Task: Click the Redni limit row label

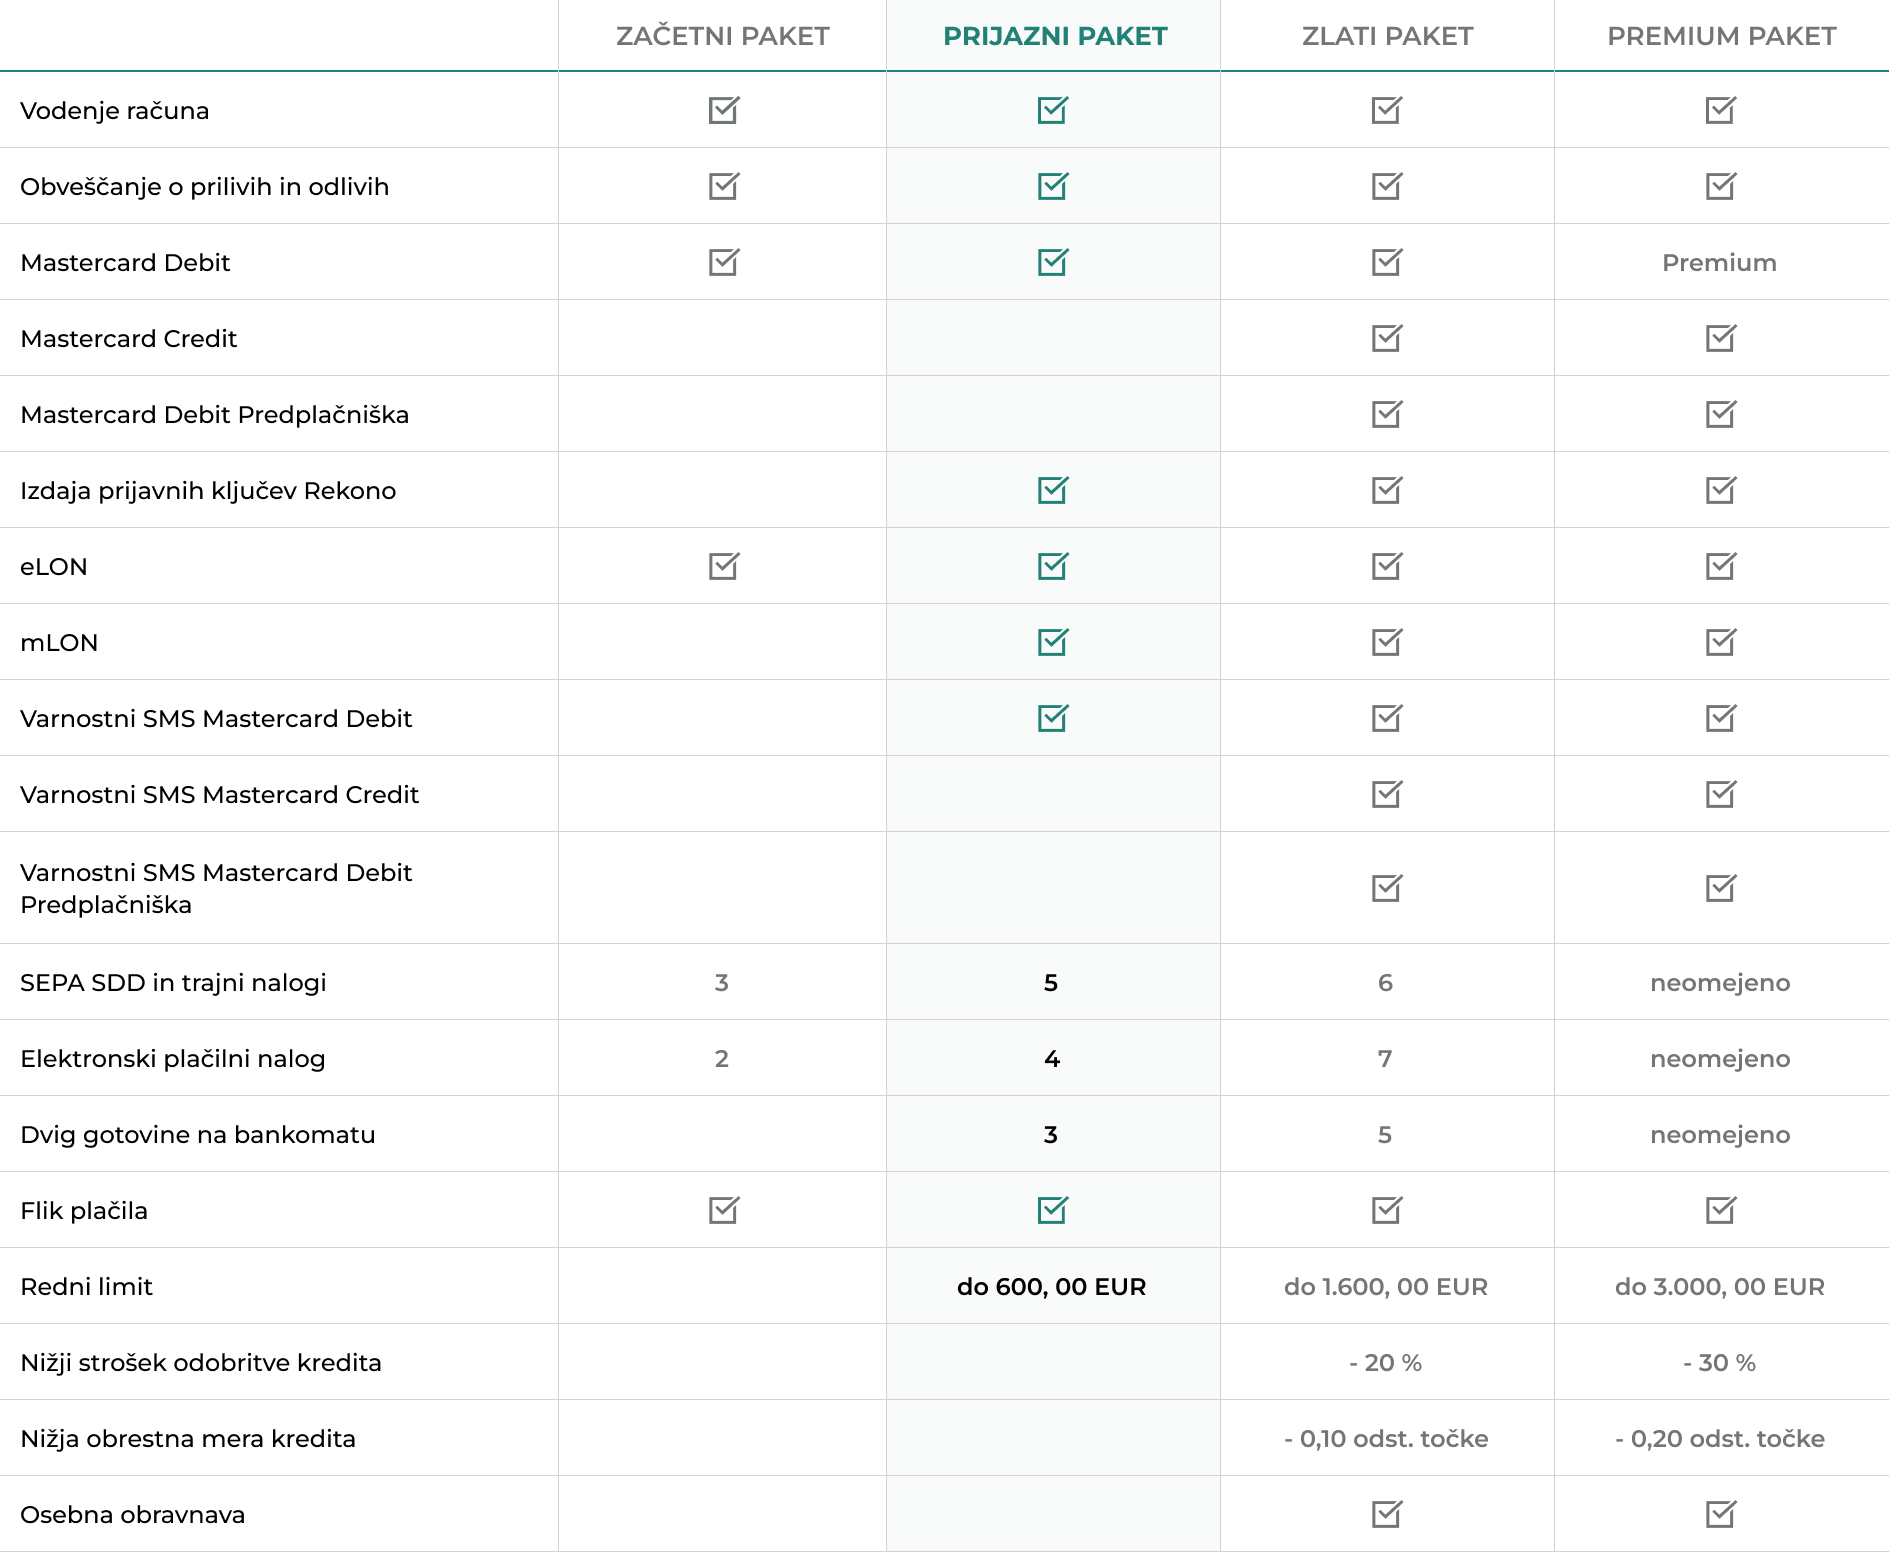Action: pos(87,1287)
